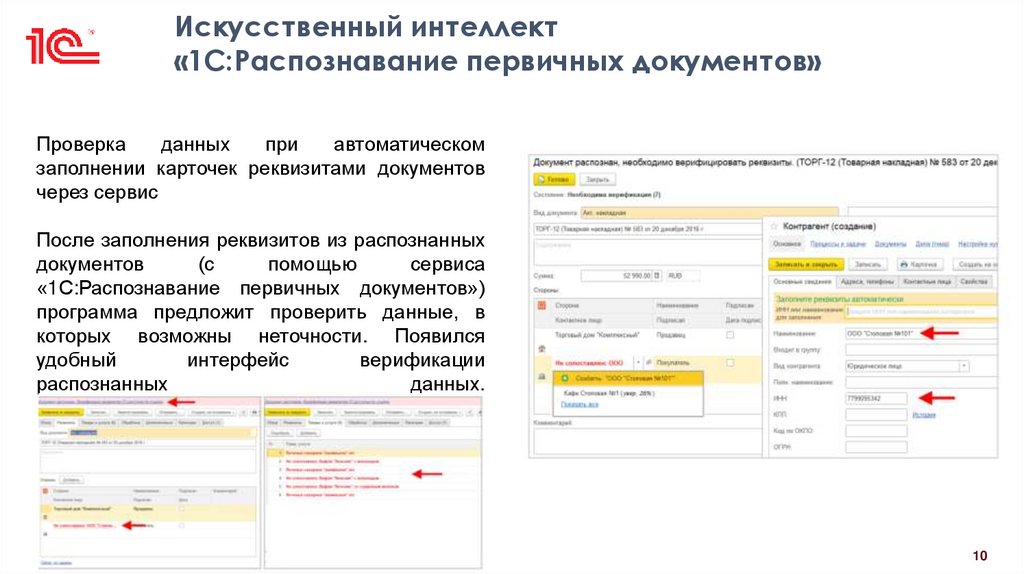Click the star icon beside Контрагент (создание)

tap(775, 226)
